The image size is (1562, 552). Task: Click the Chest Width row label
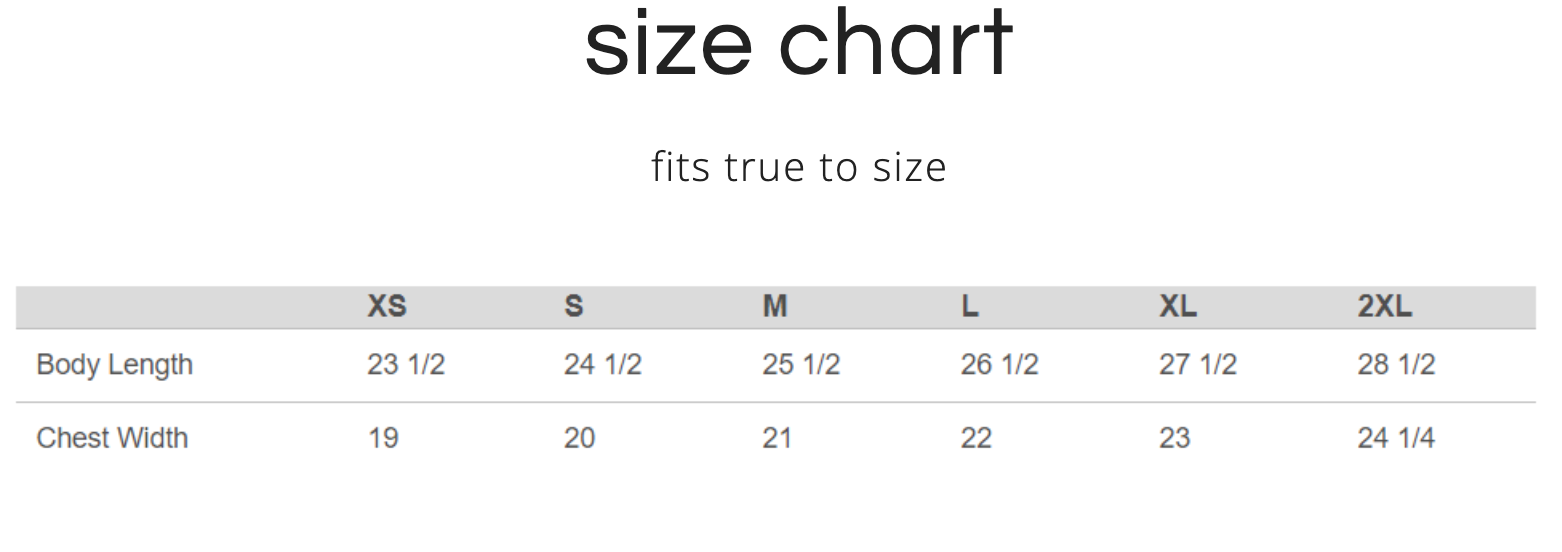pos(112,438)
